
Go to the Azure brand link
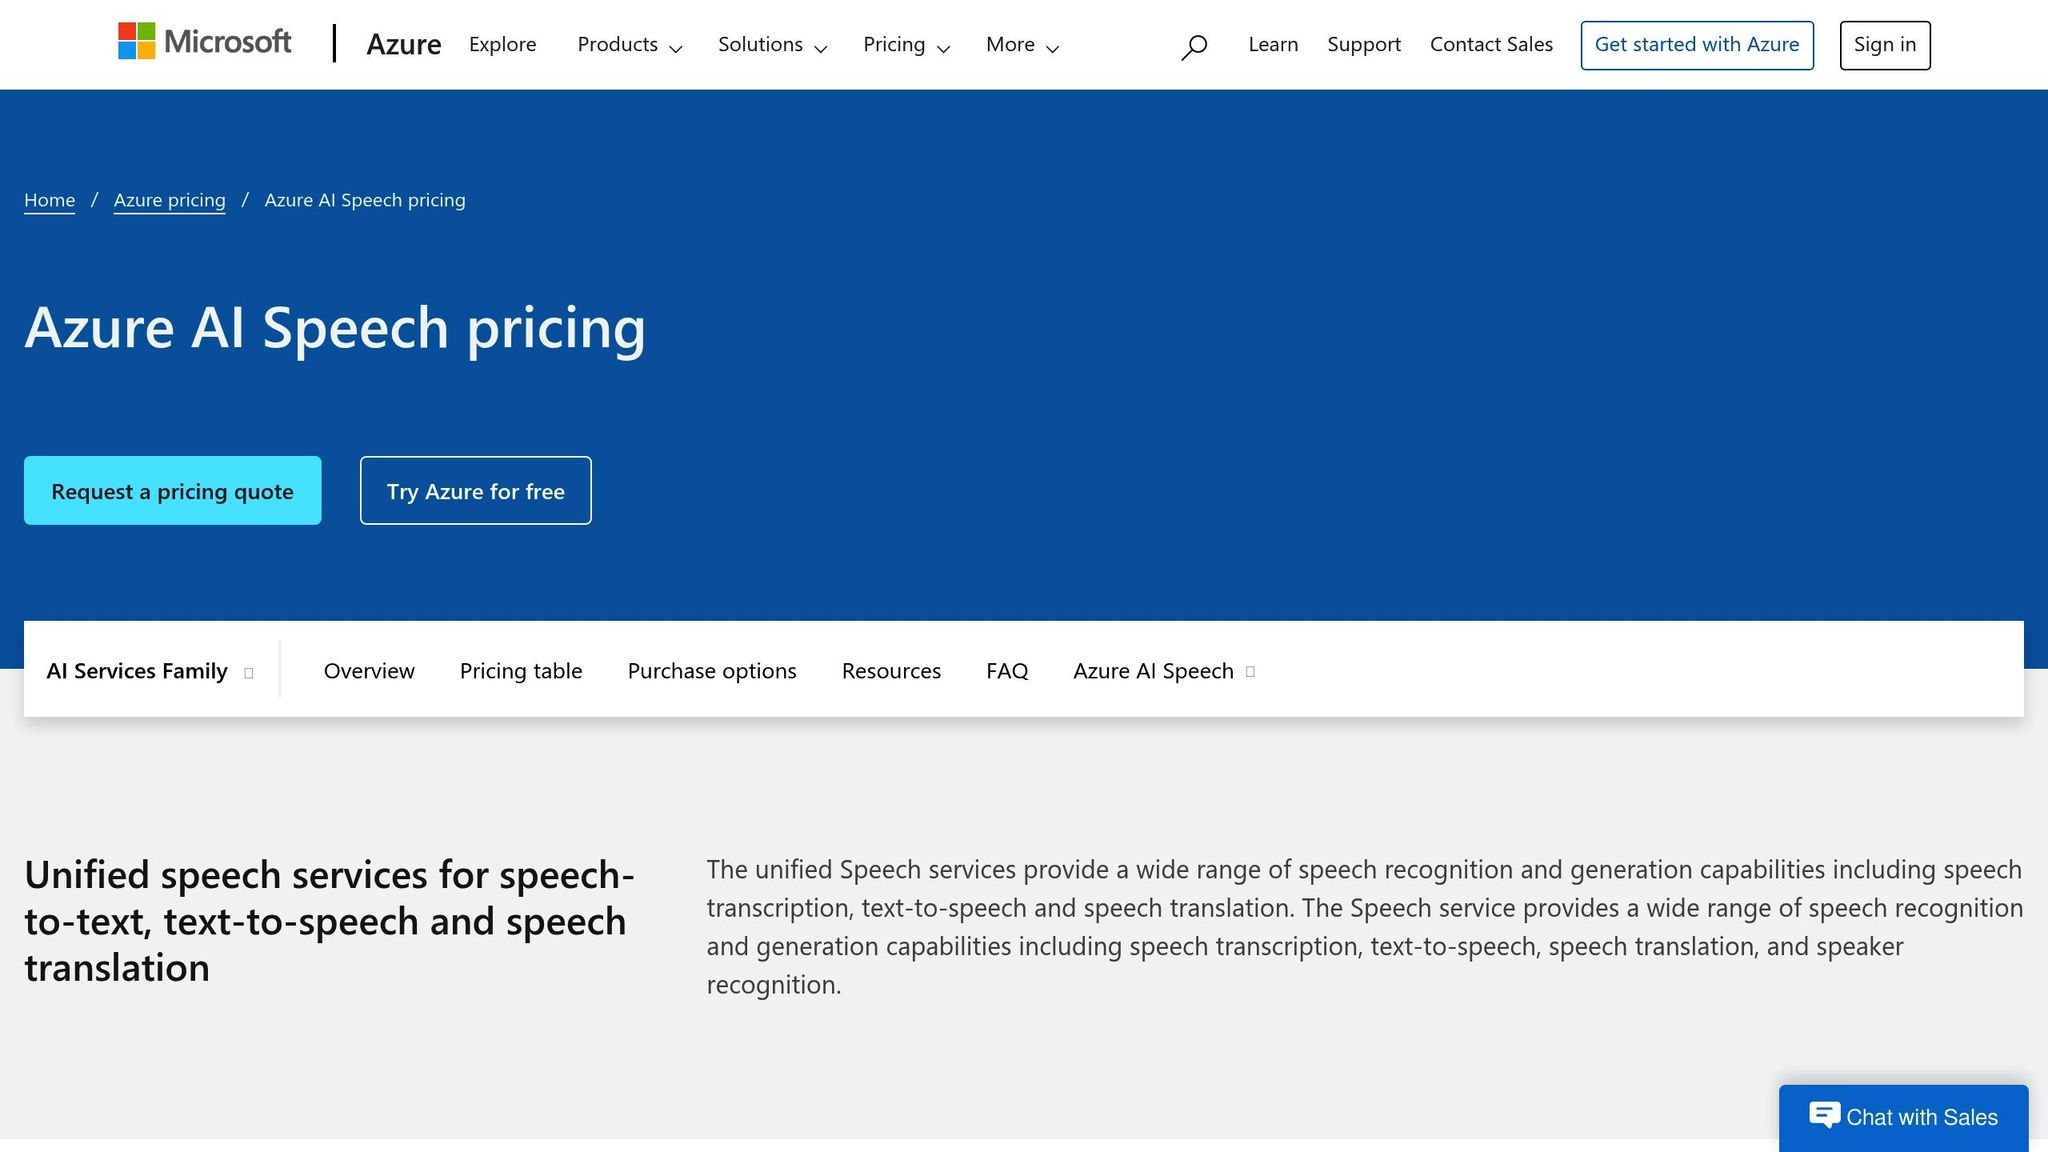pyautogui.click(x=403, y=44)
